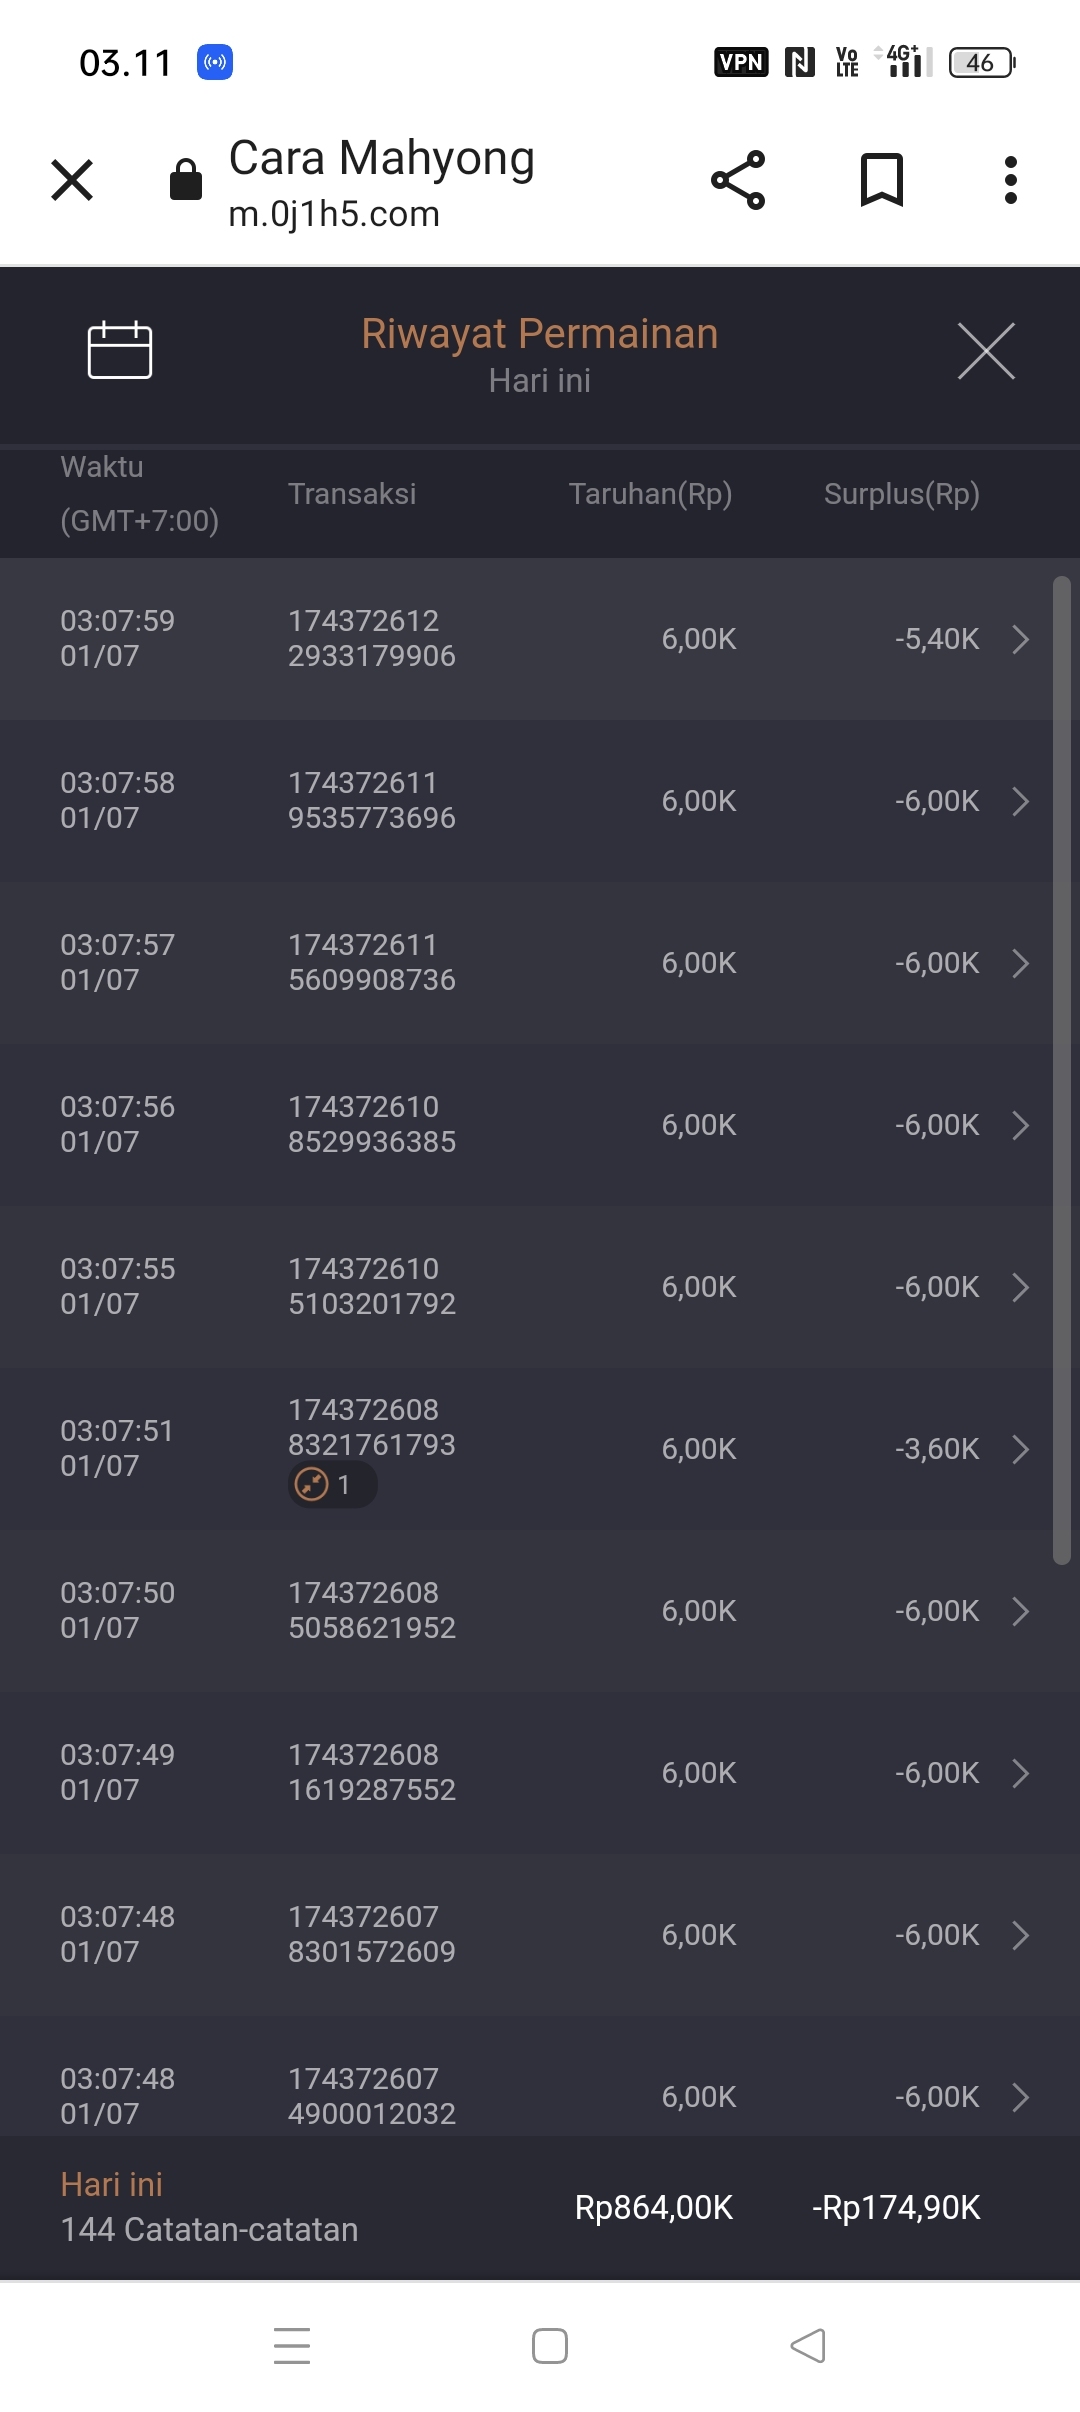The width and height of the screenshot is (1080, 2412).
Task: Click the history list vertical scrollbar
Action: (x=1061, y=1070)
